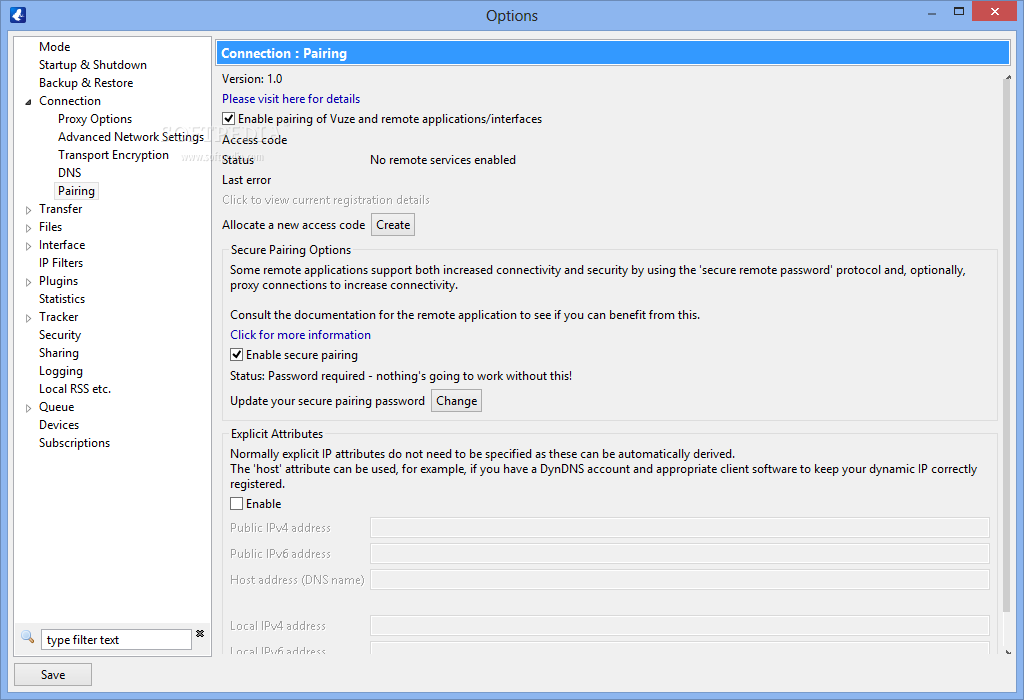Toggle the Enable secure pairing checkbox
1024x700 pixels.
click(x=236, y=355)
